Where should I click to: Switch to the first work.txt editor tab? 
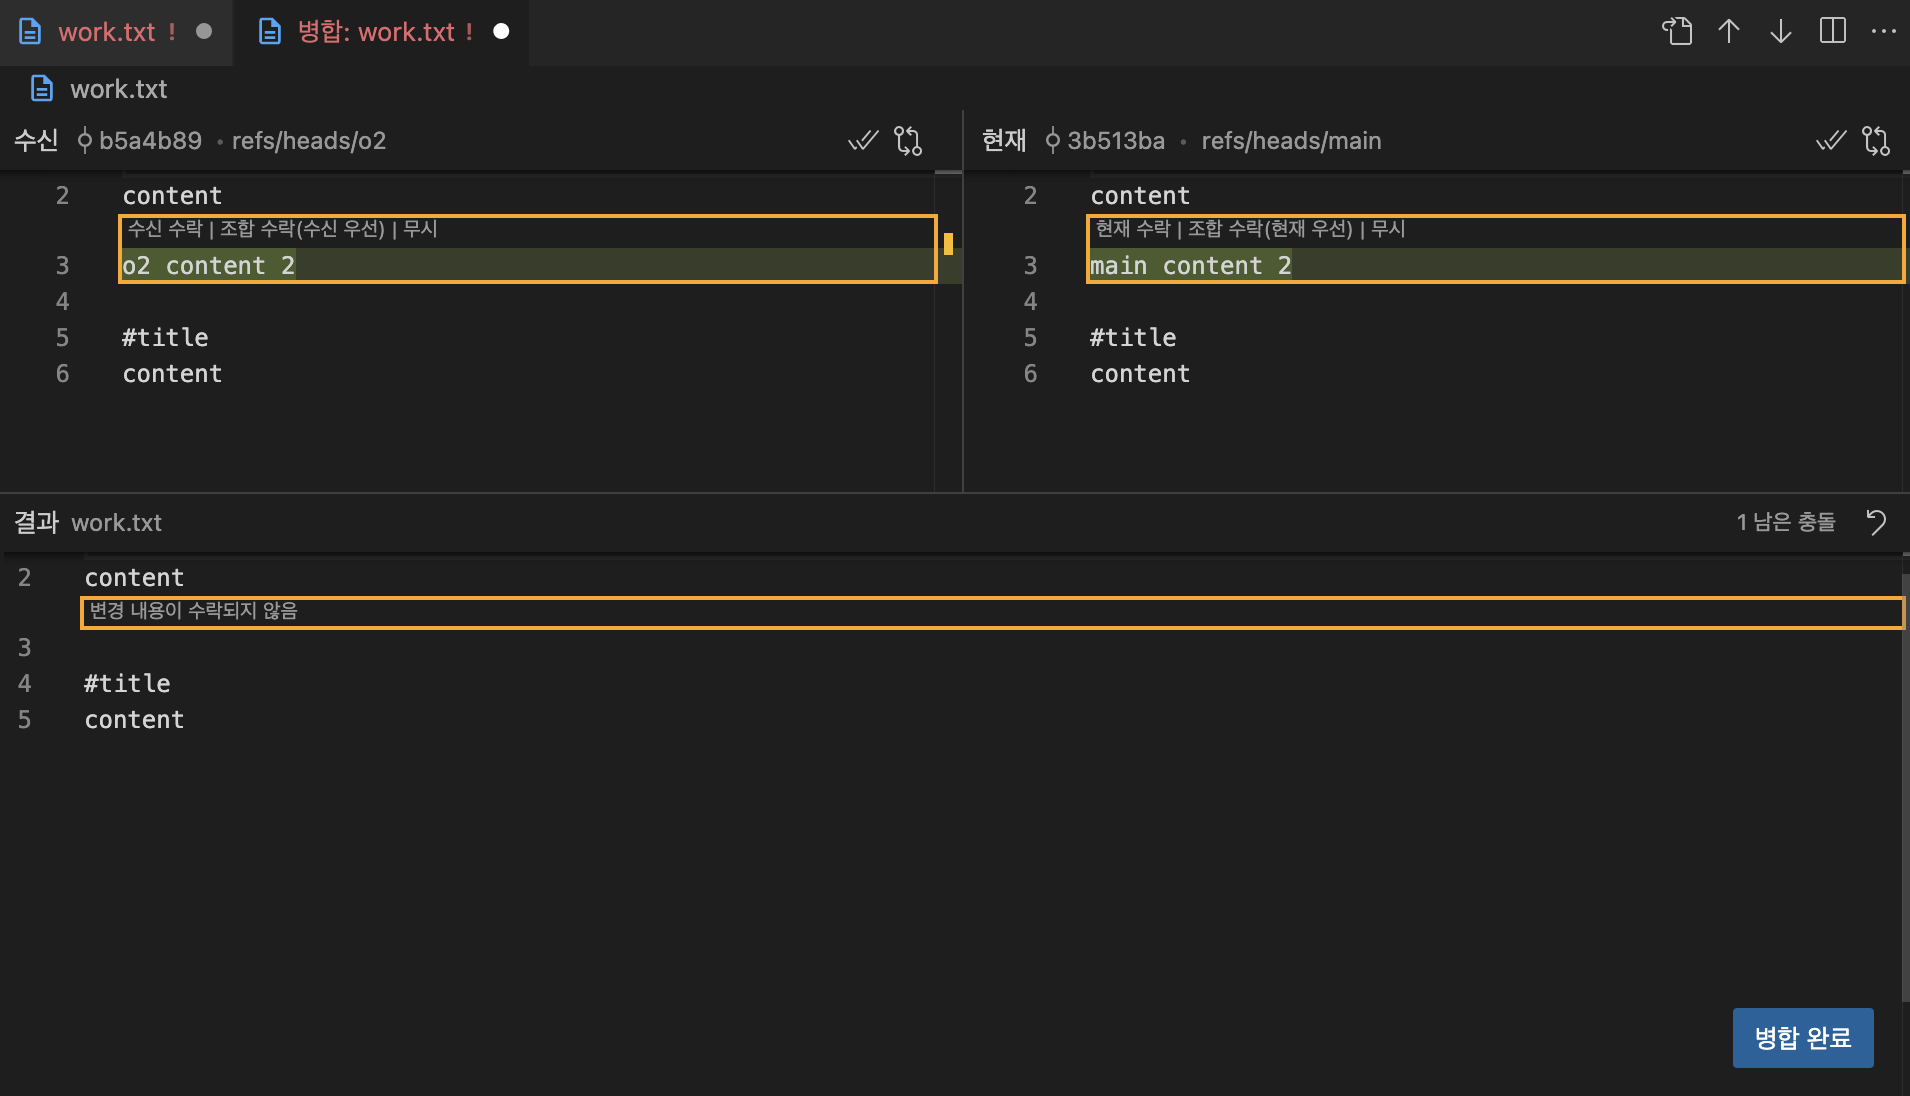(x=116, y=32)
